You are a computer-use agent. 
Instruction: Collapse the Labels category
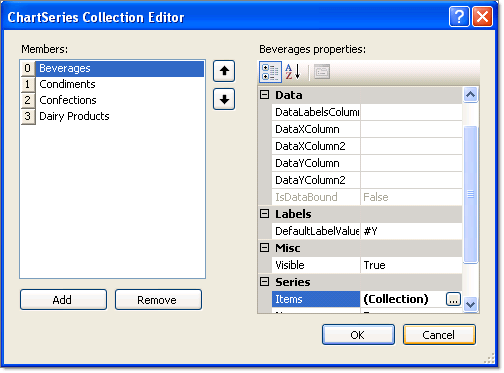[x=264, y=214]
